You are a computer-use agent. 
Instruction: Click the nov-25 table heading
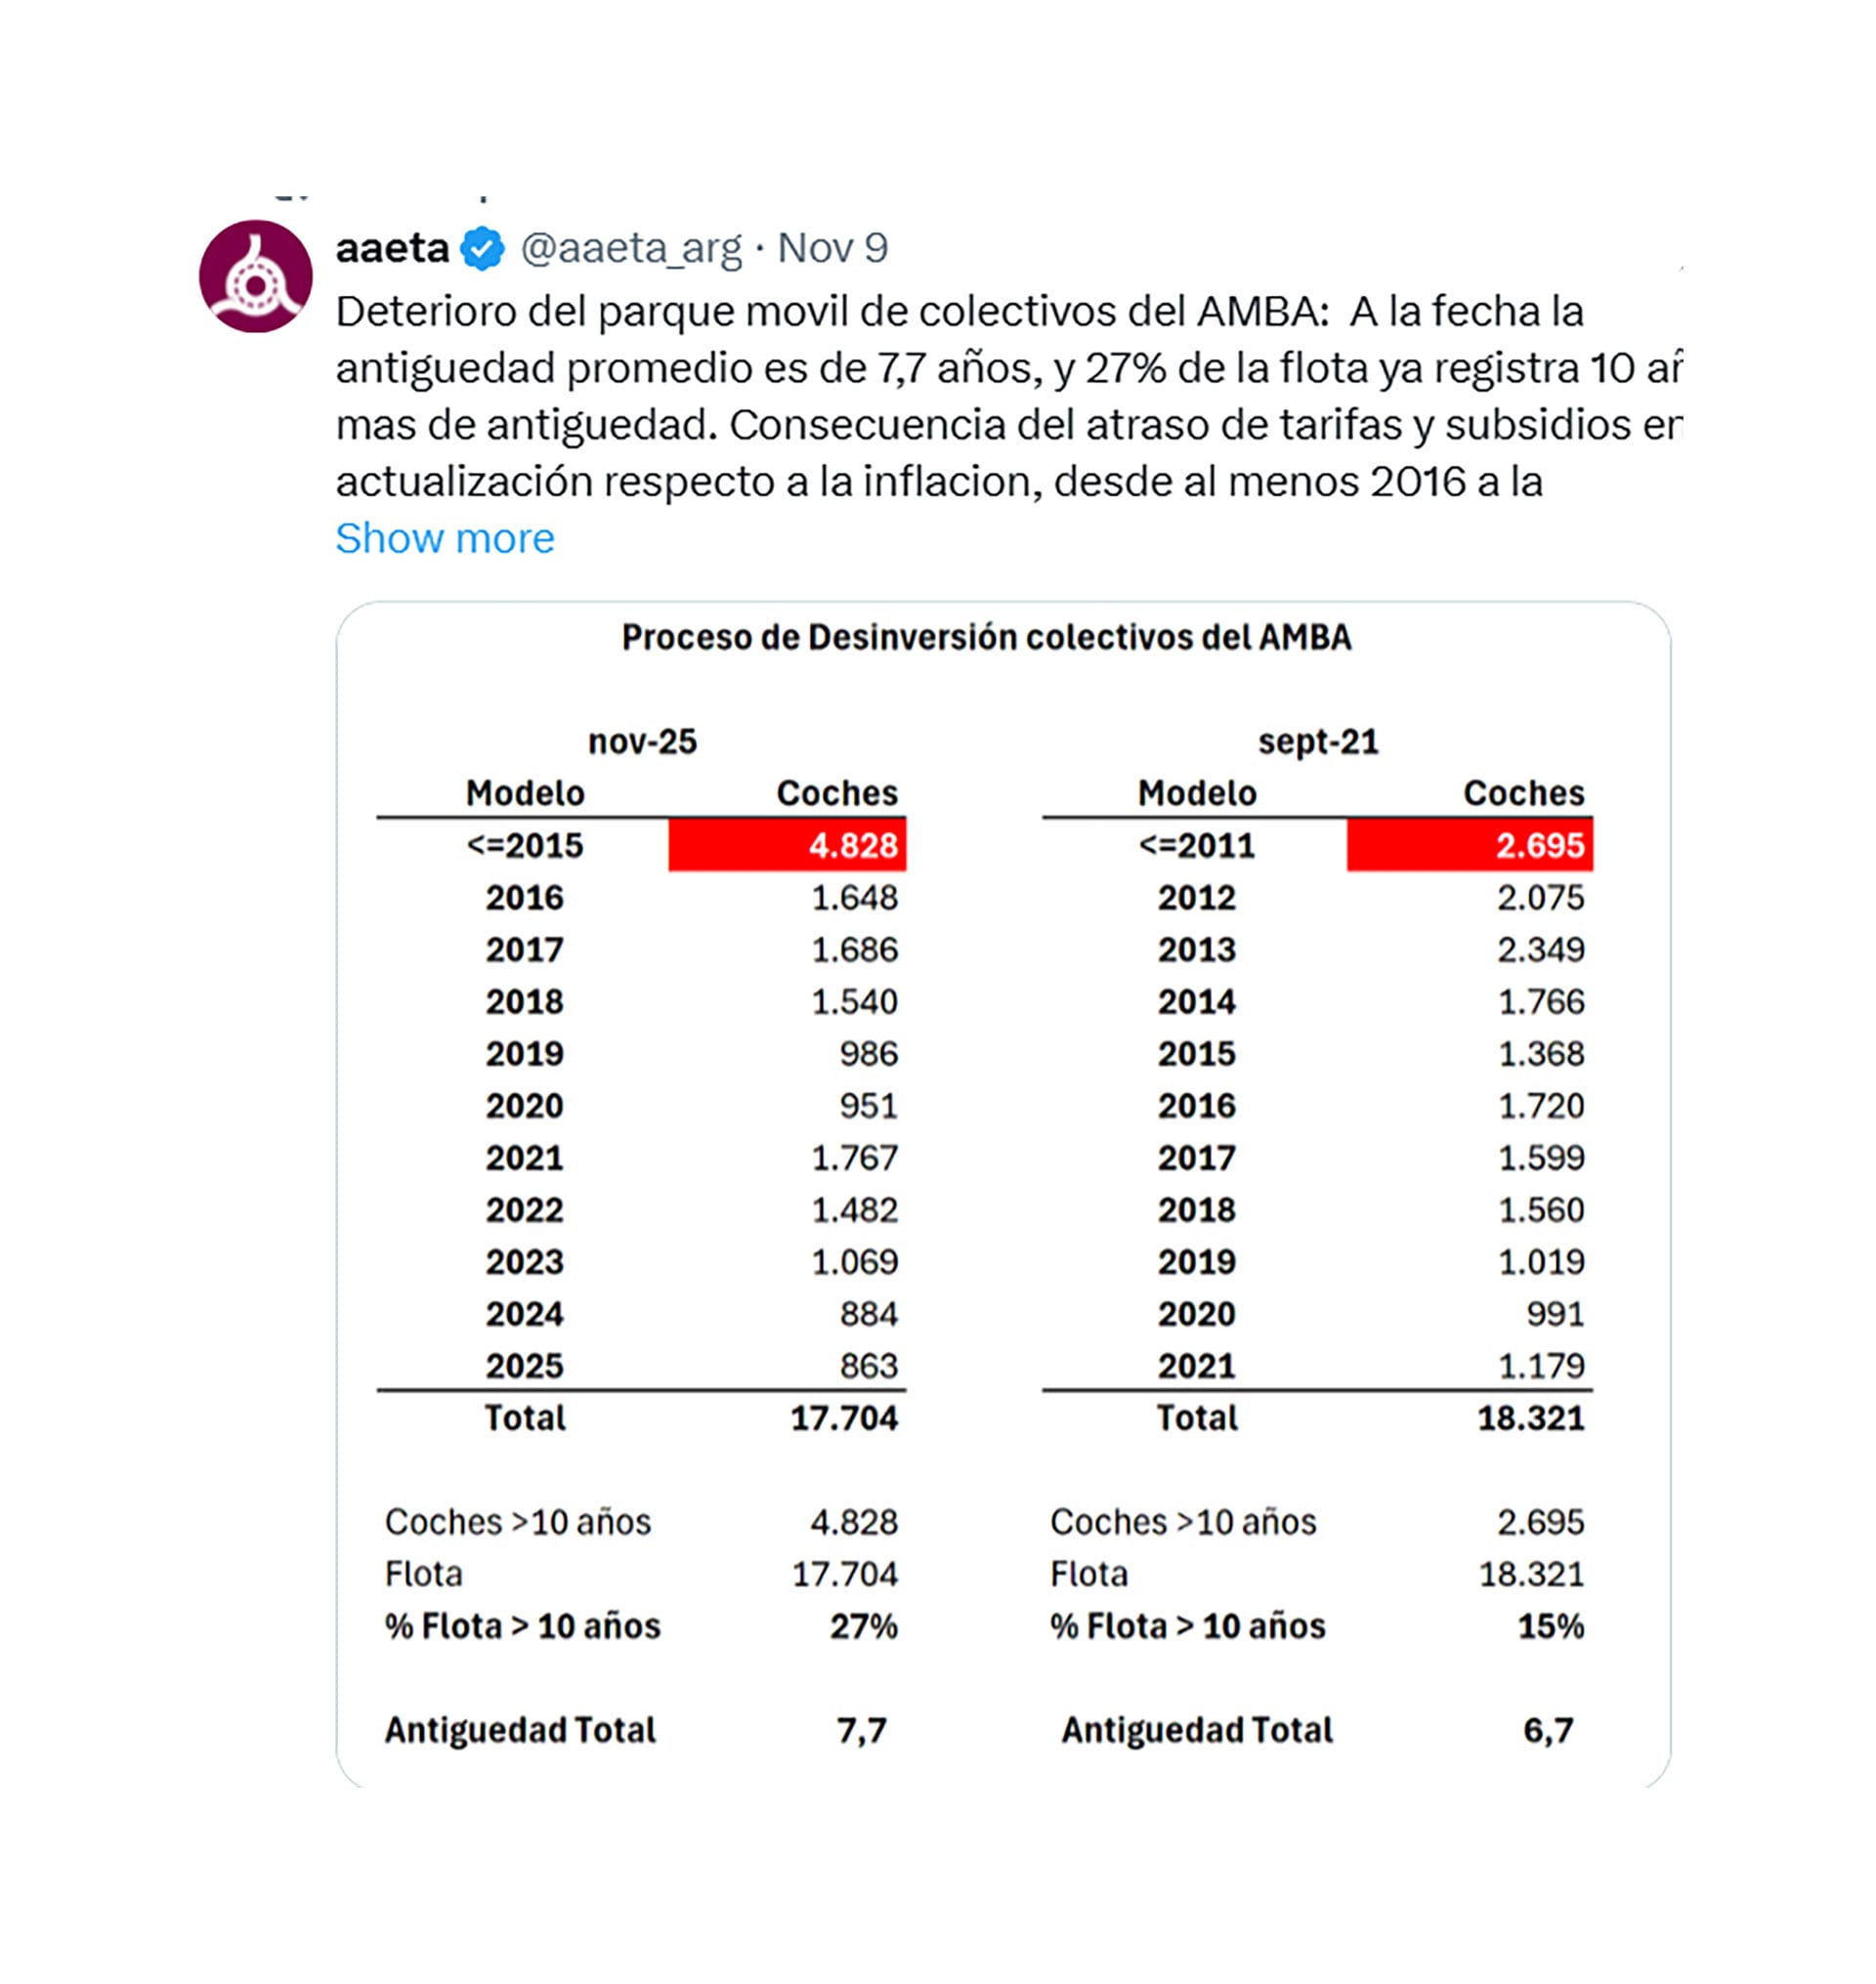(x=642, y=741)
